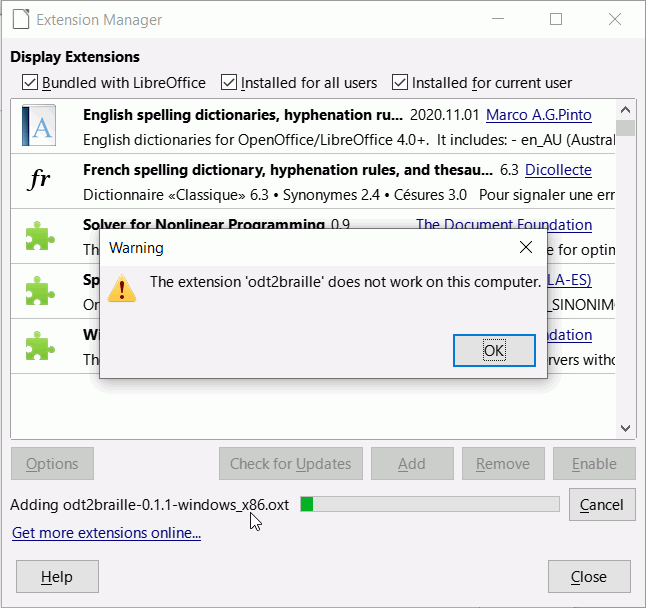Image resolution: width=646 pixels, height=608 pixels.
Task: Confirm the warning with OK
Action: coord(494,351)
